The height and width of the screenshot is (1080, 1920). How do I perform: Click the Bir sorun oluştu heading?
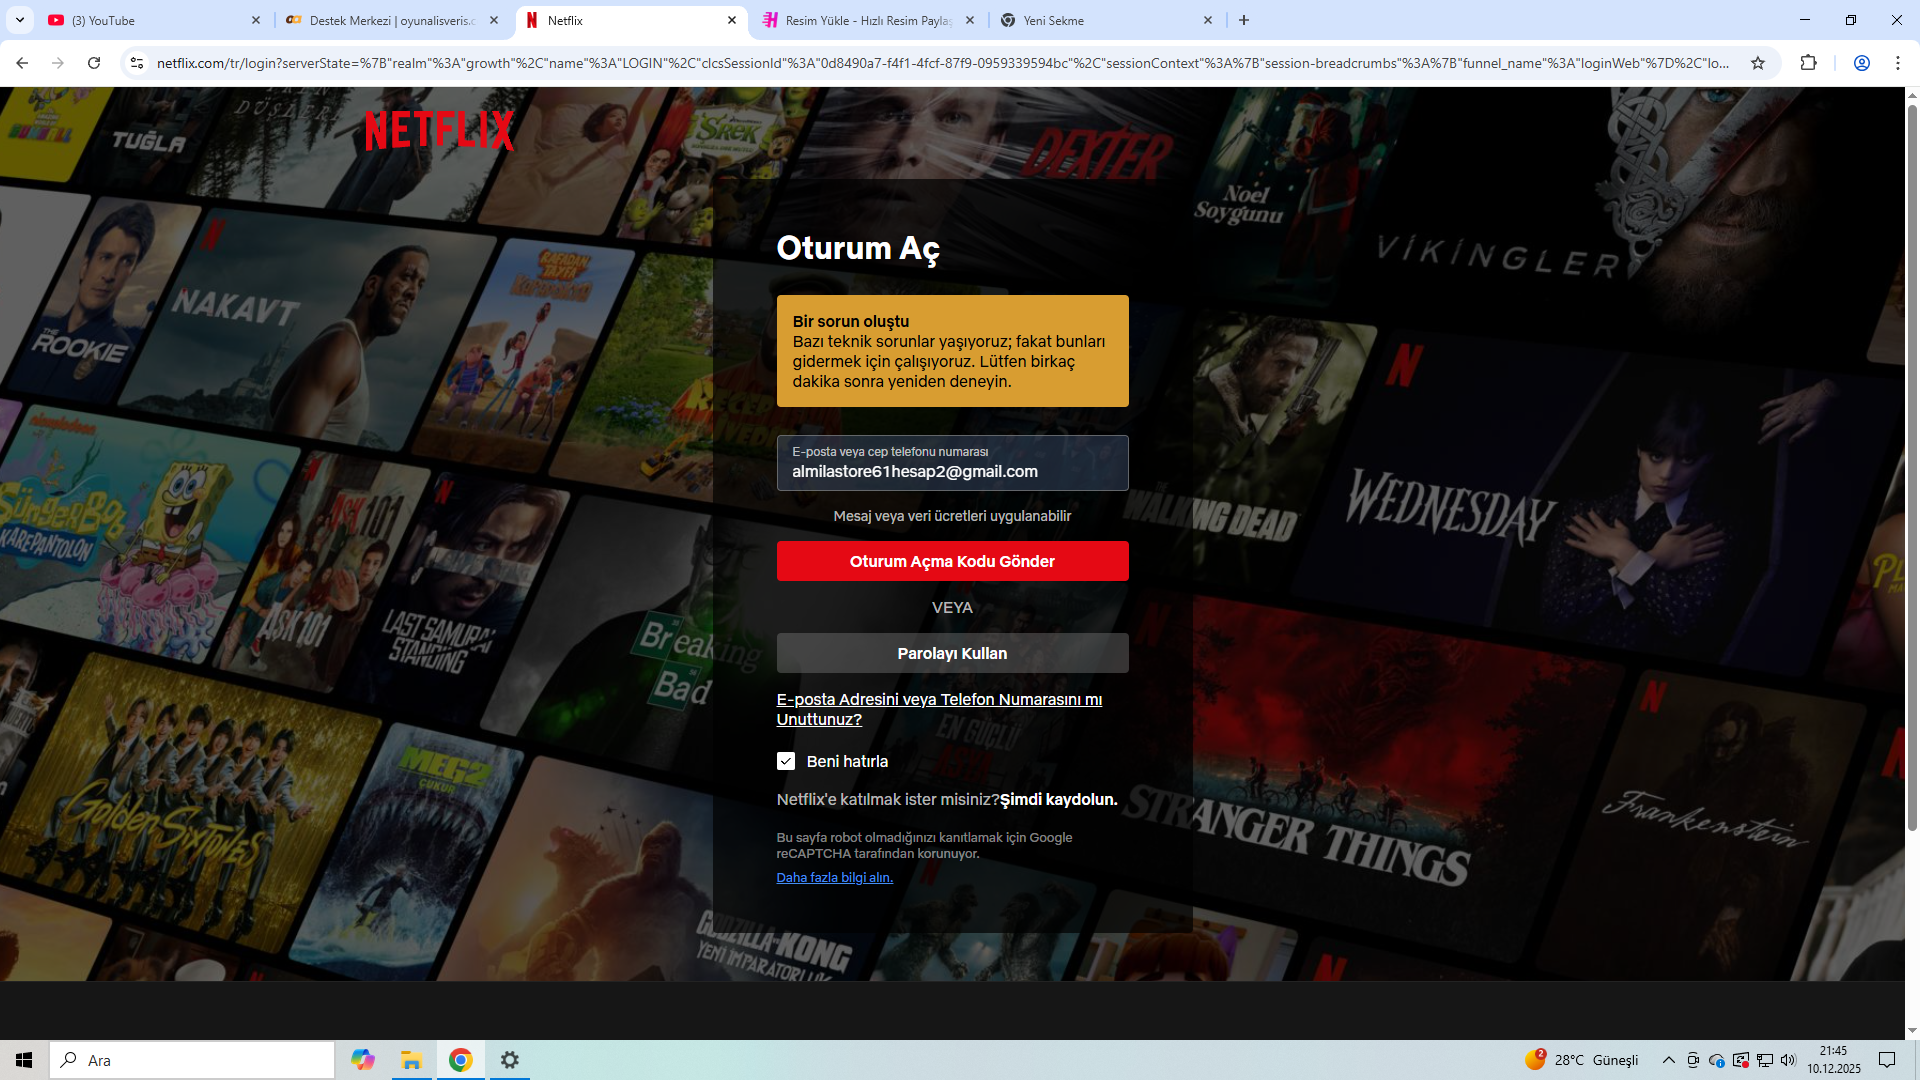click(851, 321)
